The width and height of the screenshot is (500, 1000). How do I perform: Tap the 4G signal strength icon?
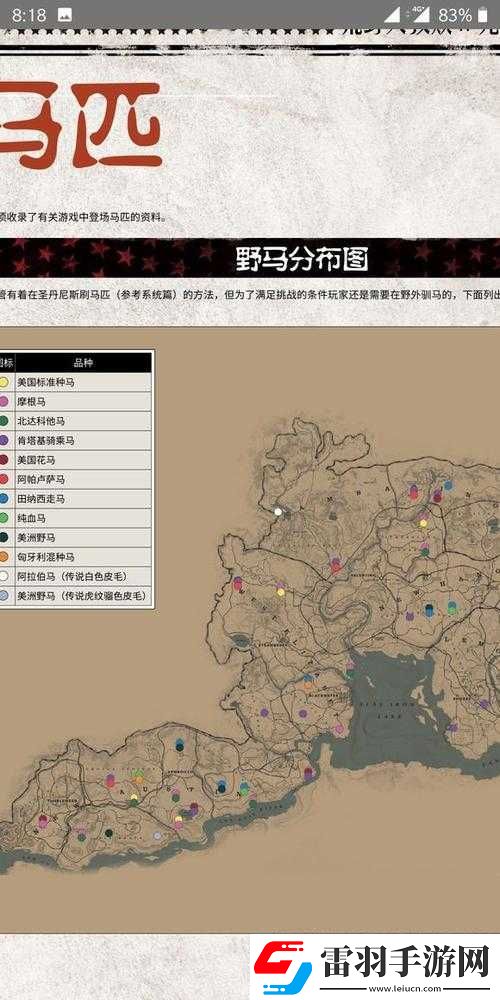(x=420, y=14)
